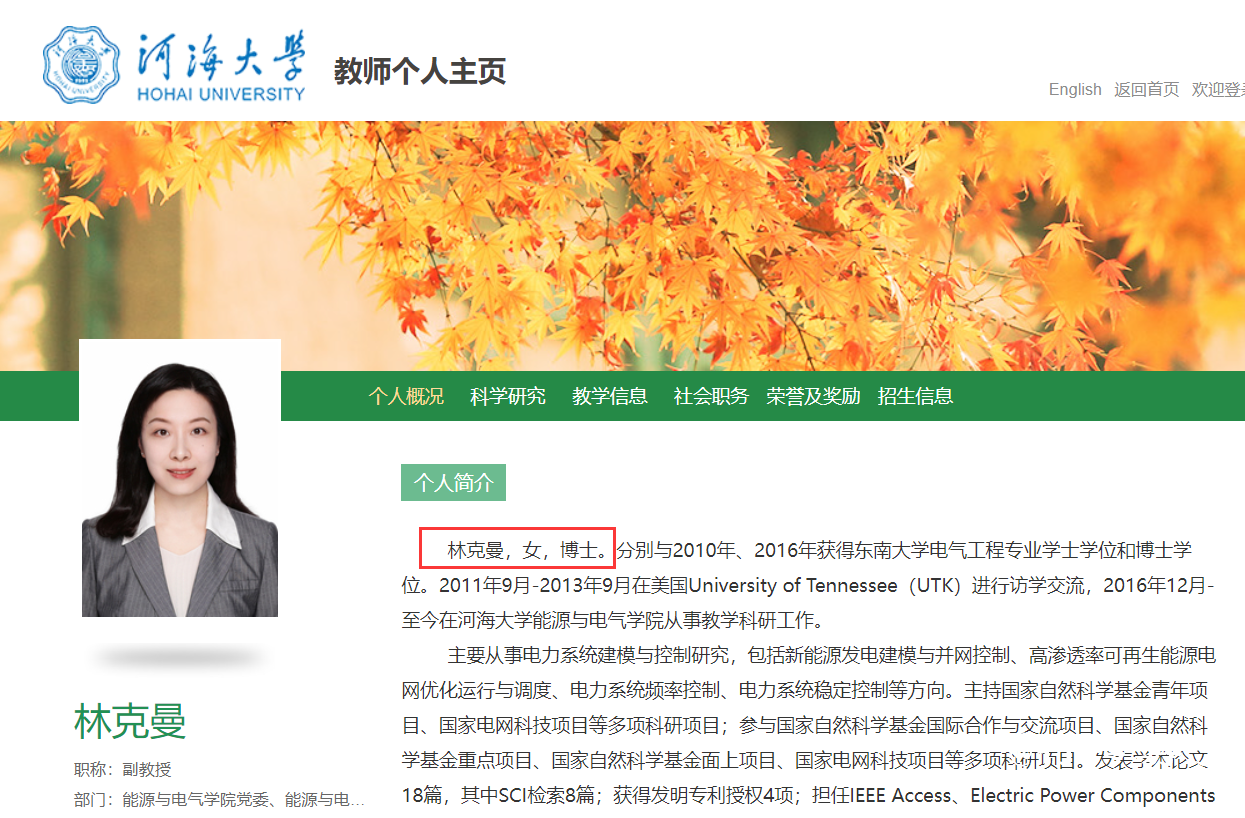Click the 职称:副教授 line

coord(123,769)
